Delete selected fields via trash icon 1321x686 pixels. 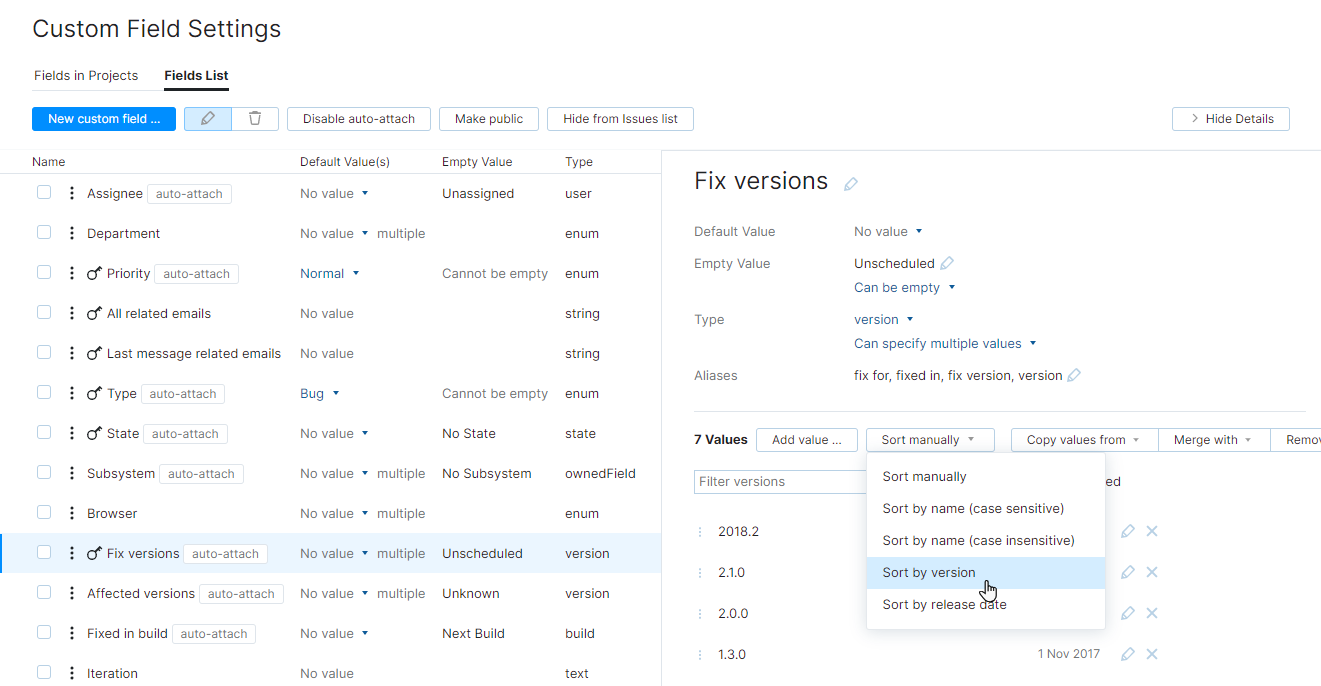click(x=255, y=118)
